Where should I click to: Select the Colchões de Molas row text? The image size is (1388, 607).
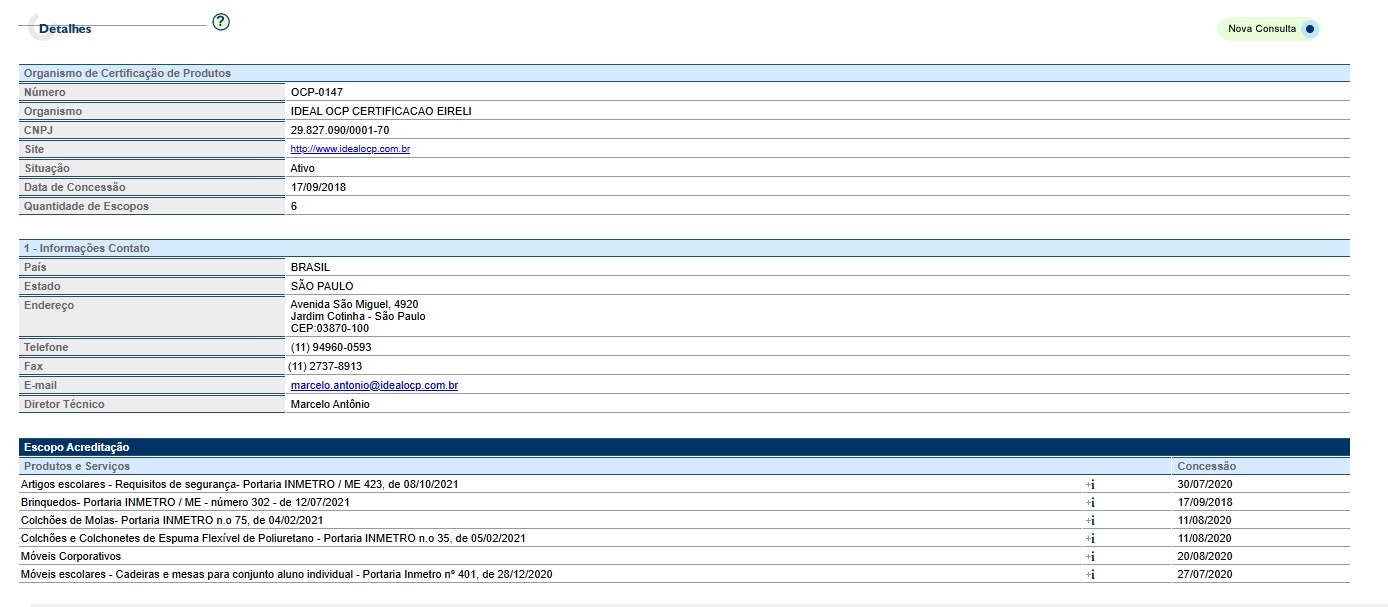click(x=172, y=520)
